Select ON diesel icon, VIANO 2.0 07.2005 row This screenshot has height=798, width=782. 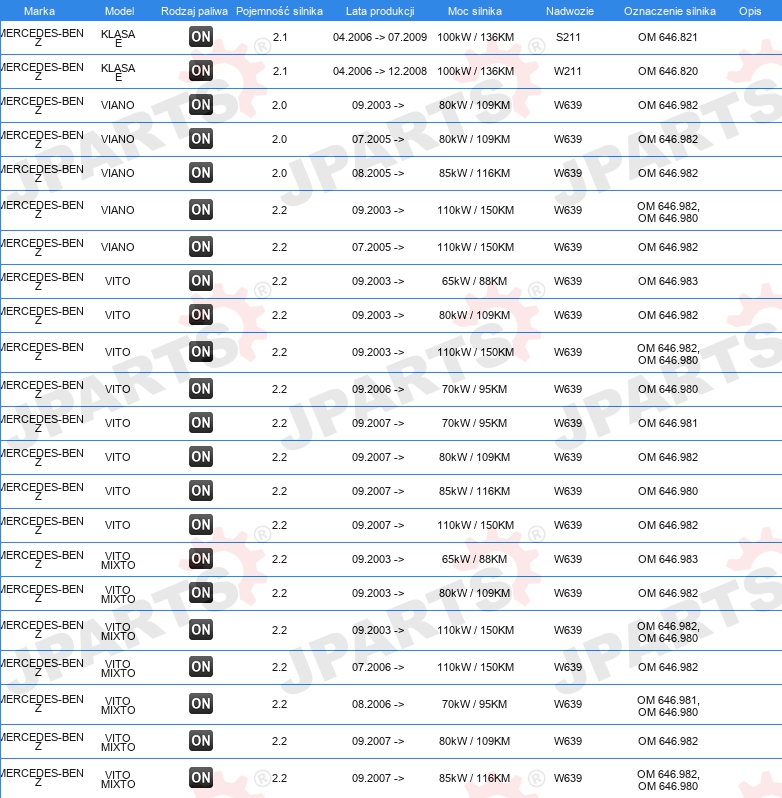200,139
